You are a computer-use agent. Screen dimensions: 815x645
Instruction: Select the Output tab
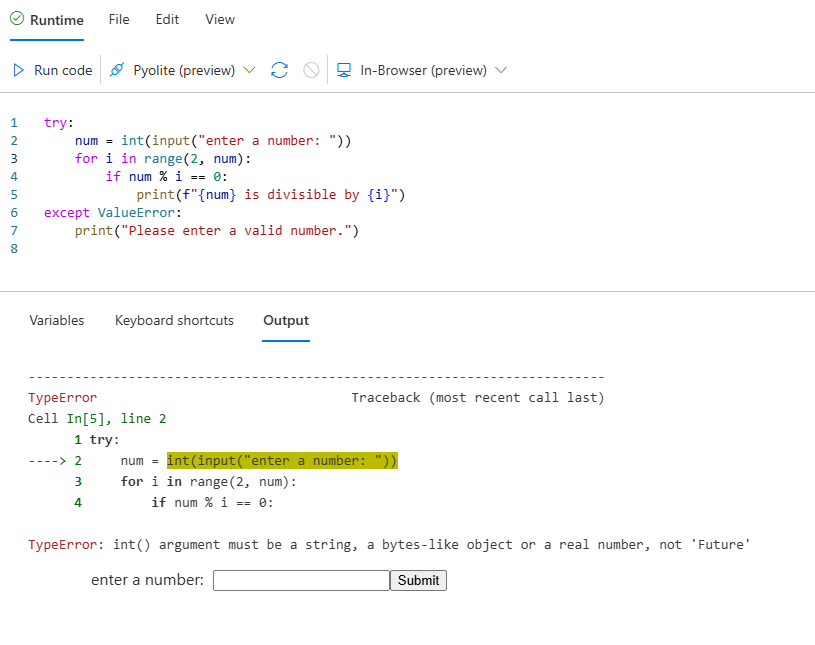[286, 320]
